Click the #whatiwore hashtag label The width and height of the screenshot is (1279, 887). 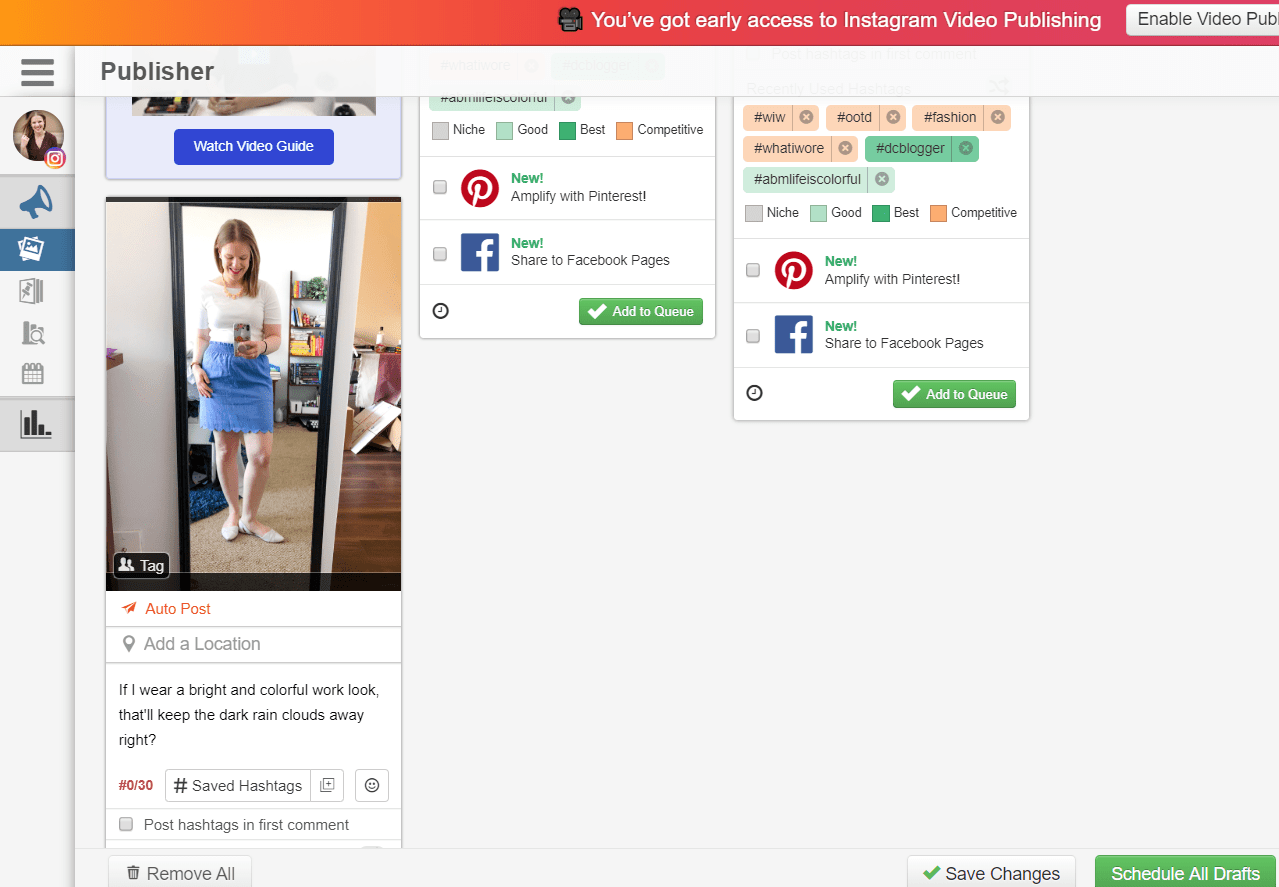click(789, 149)
